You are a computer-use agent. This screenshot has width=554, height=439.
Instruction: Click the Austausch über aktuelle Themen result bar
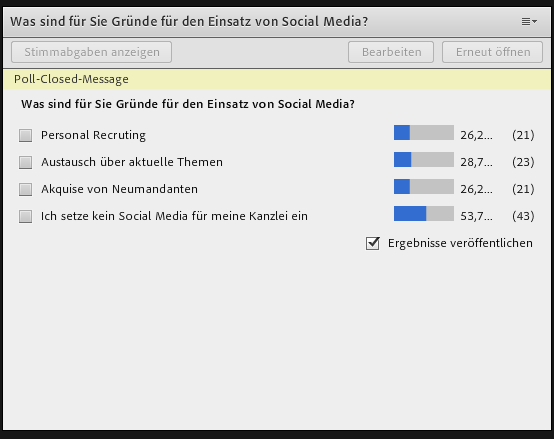(424, 159)
